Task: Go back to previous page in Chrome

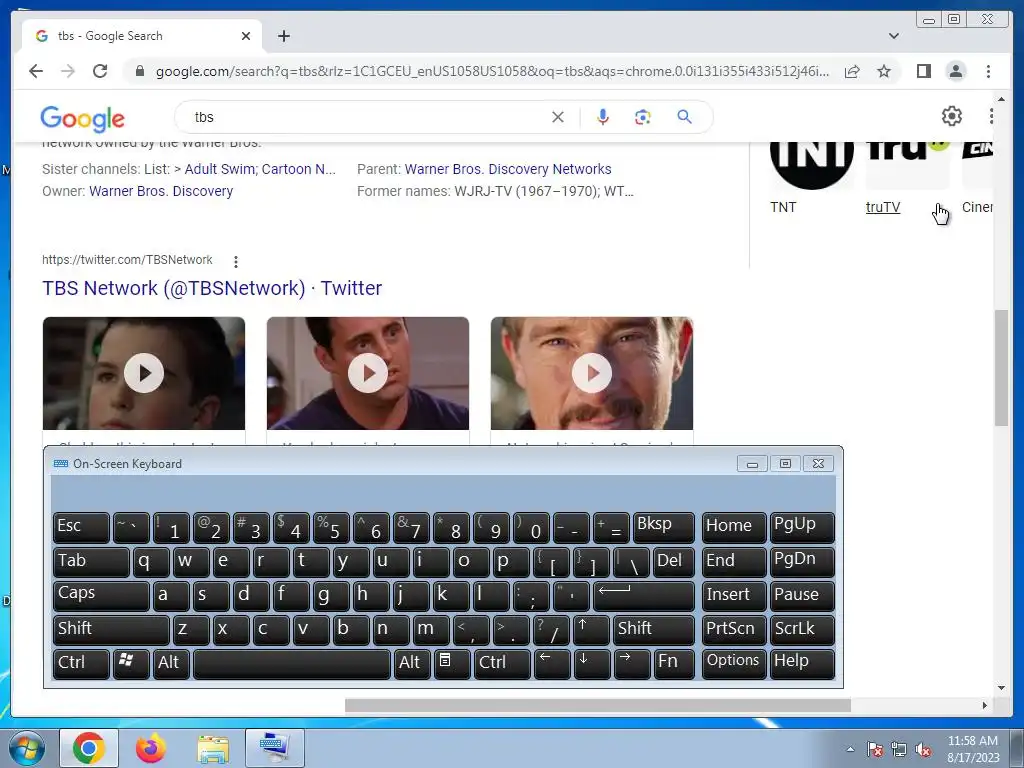Action: pos(36,71)
